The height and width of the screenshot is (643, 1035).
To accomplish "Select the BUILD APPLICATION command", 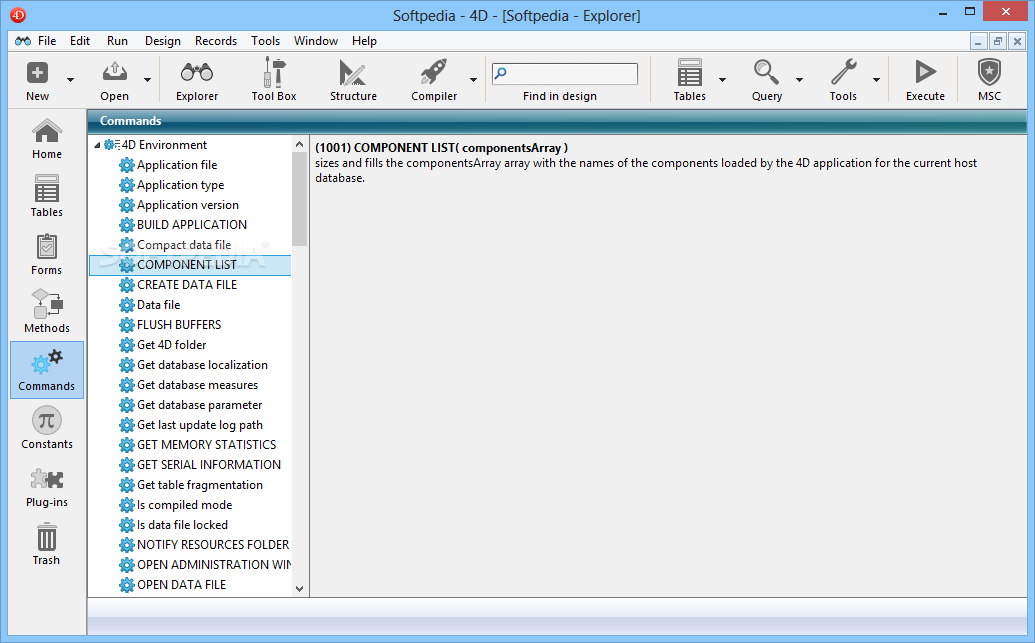I will point(191,225).
